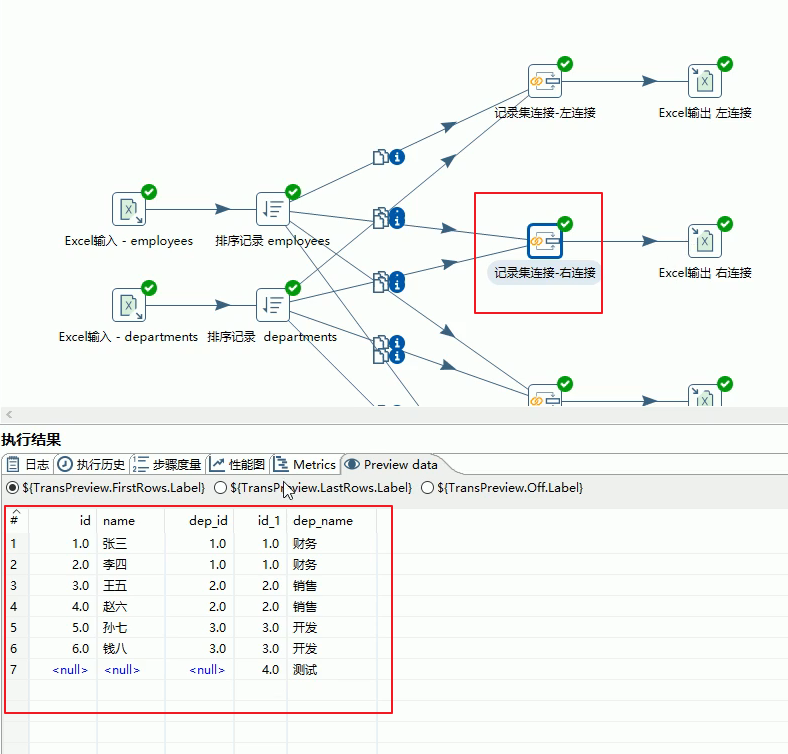Screen dimensions: 788x754
Task: Select the name cell 钱八
Action: coord(131,648)
